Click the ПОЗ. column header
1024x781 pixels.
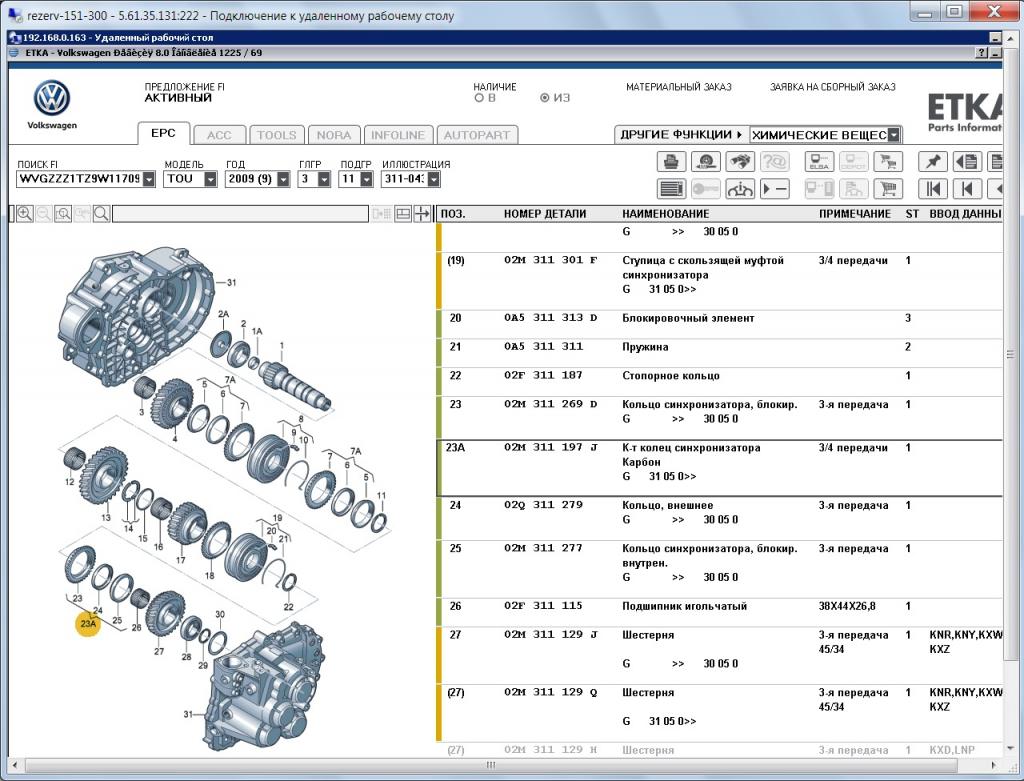point(453,214)
